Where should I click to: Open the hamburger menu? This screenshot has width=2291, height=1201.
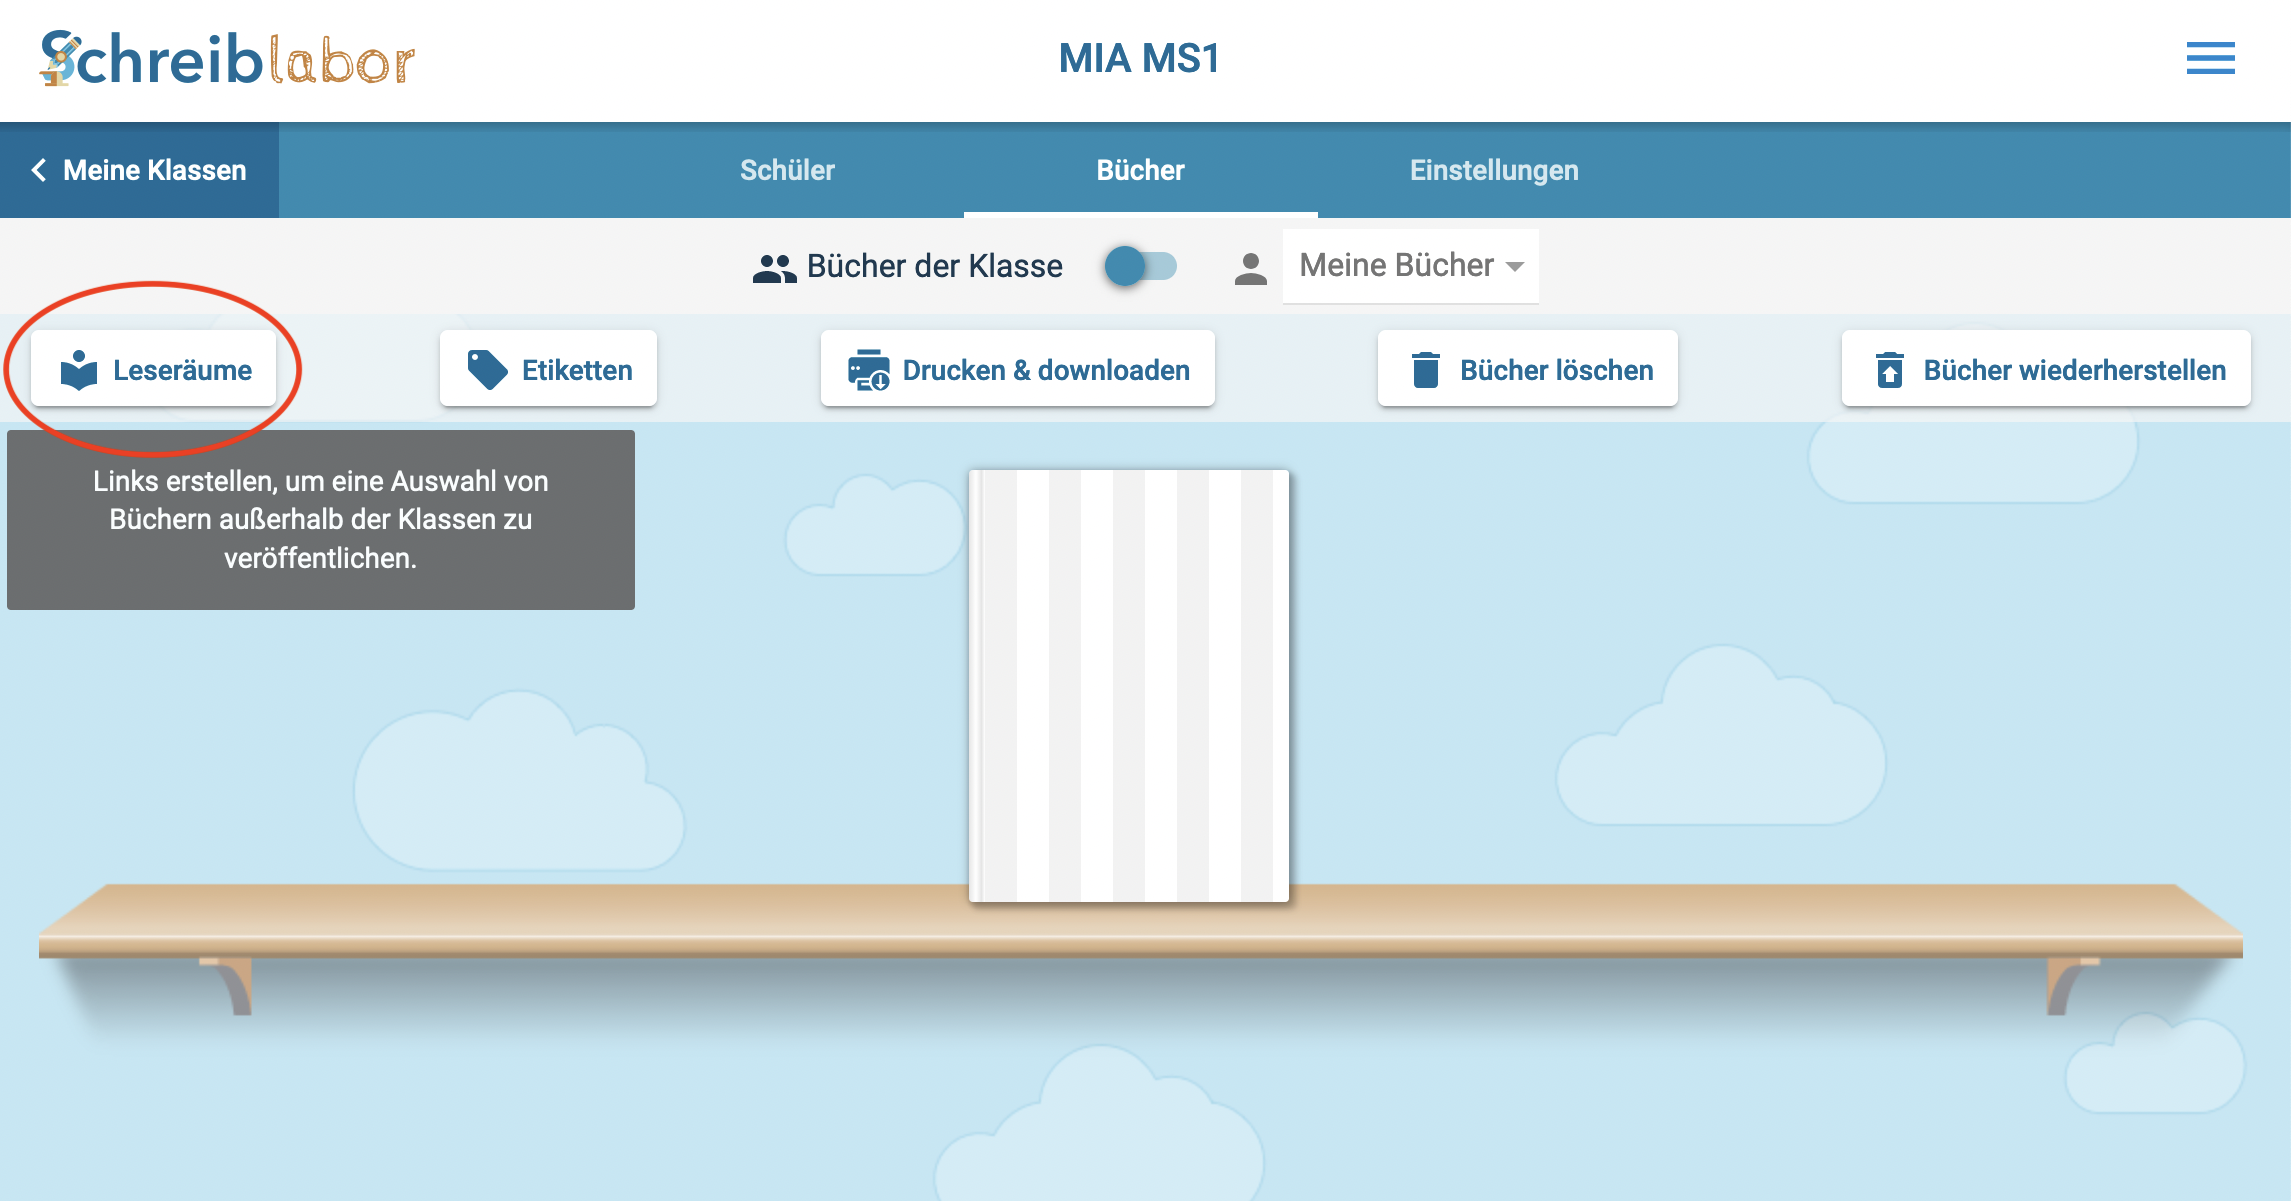[2210, 59]
